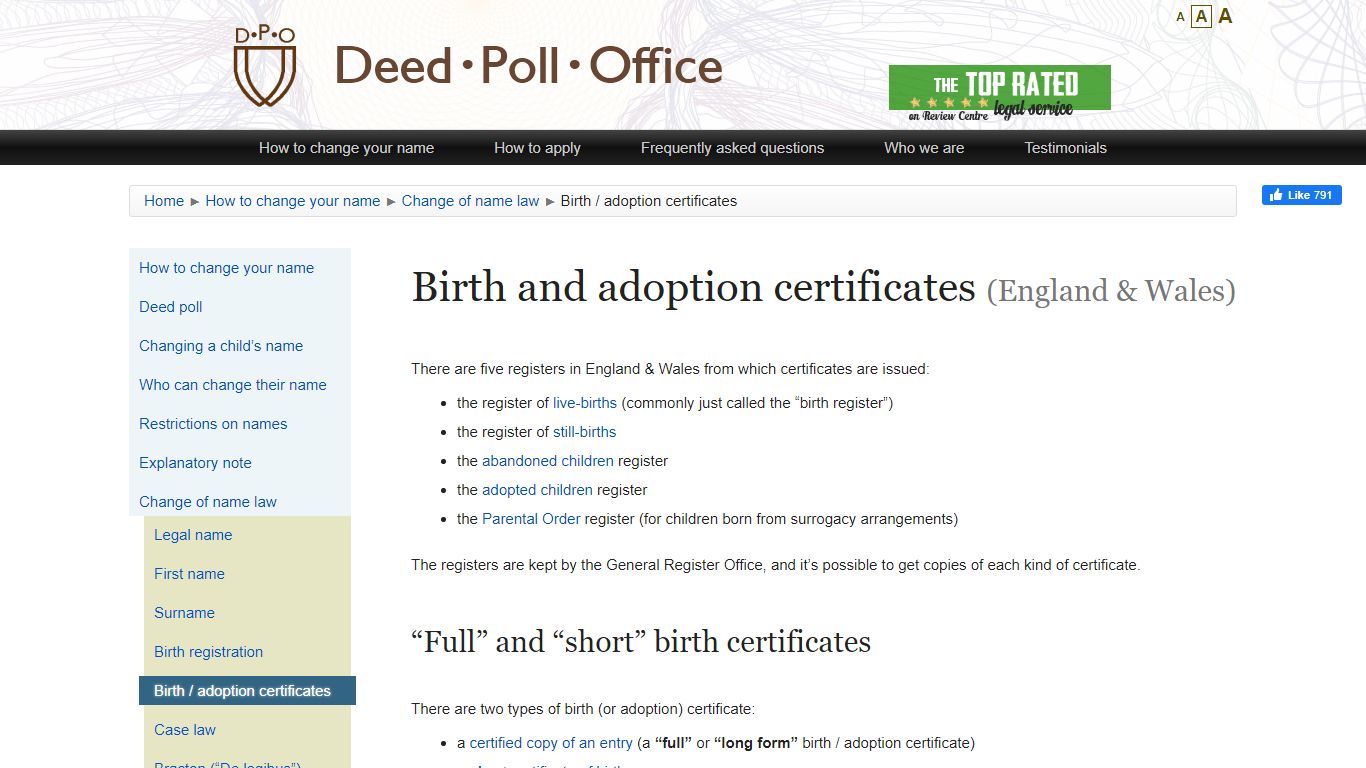Open How to change your name sidebar link

tap(226, 268)
